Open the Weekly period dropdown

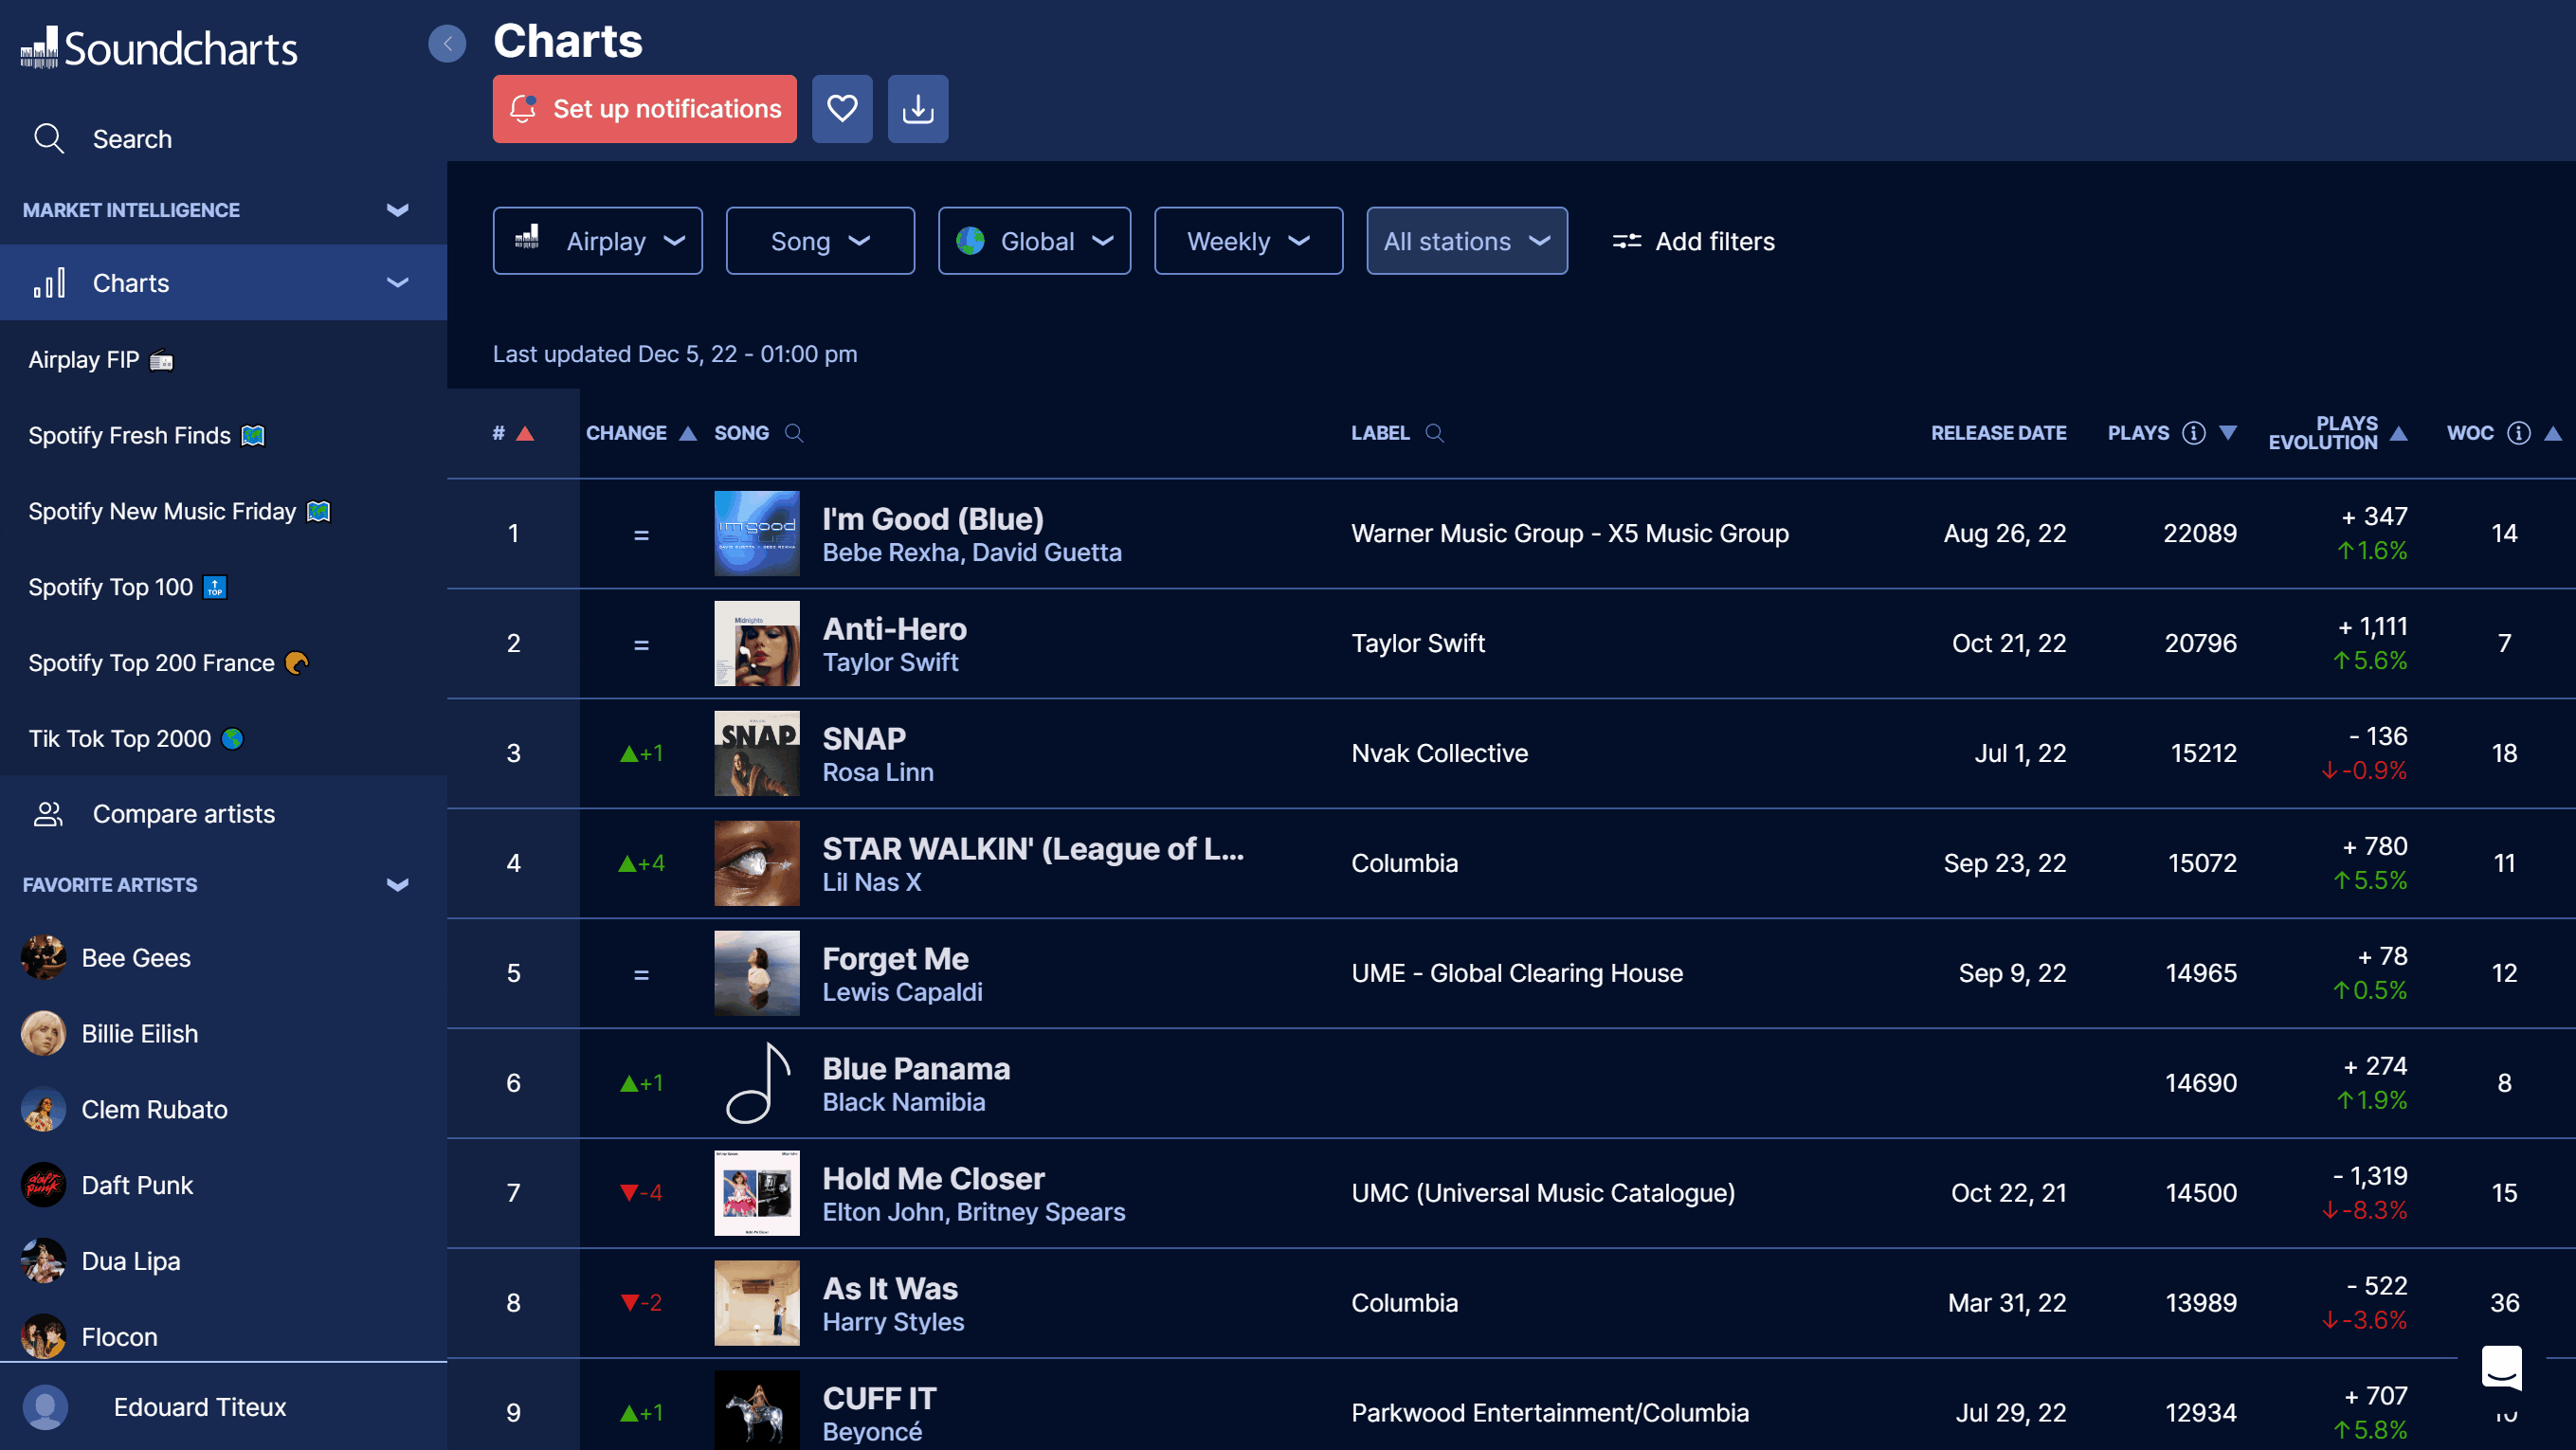[x=1247, y=241]
